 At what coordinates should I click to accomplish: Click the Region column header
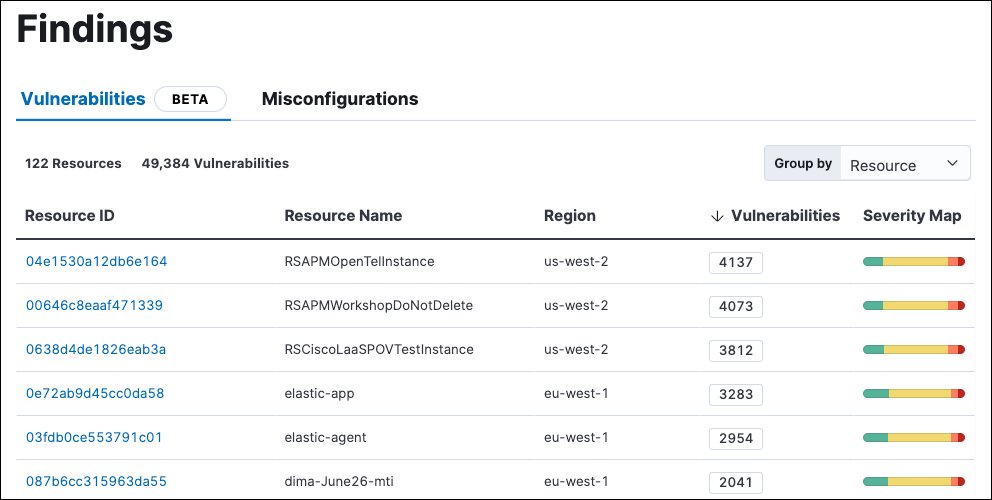click(x=569, y=216)
